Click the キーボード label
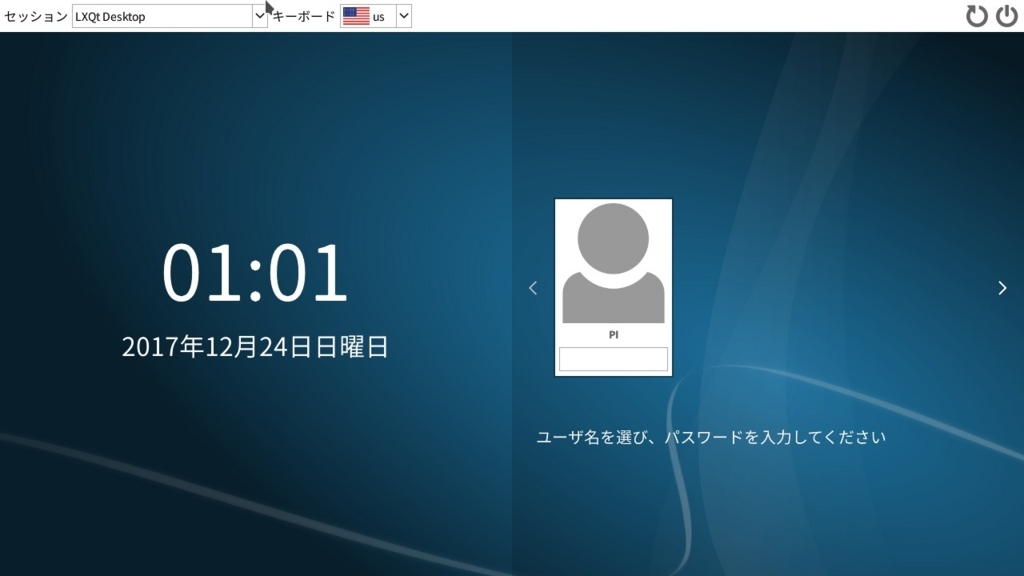This screenshot has height=576, width=1024. tap(304, 16)
